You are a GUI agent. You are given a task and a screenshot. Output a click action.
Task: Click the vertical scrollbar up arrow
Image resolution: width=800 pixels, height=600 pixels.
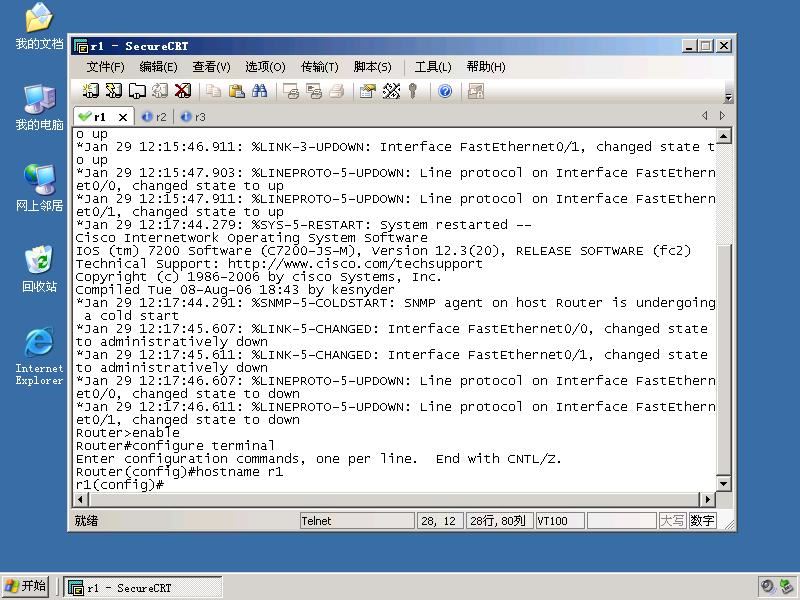coord(723,136)
